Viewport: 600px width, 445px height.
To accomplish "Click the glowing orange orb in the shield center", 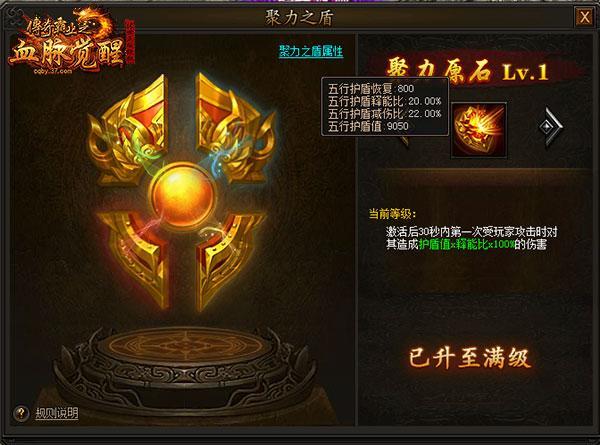I will pos(182,197).
